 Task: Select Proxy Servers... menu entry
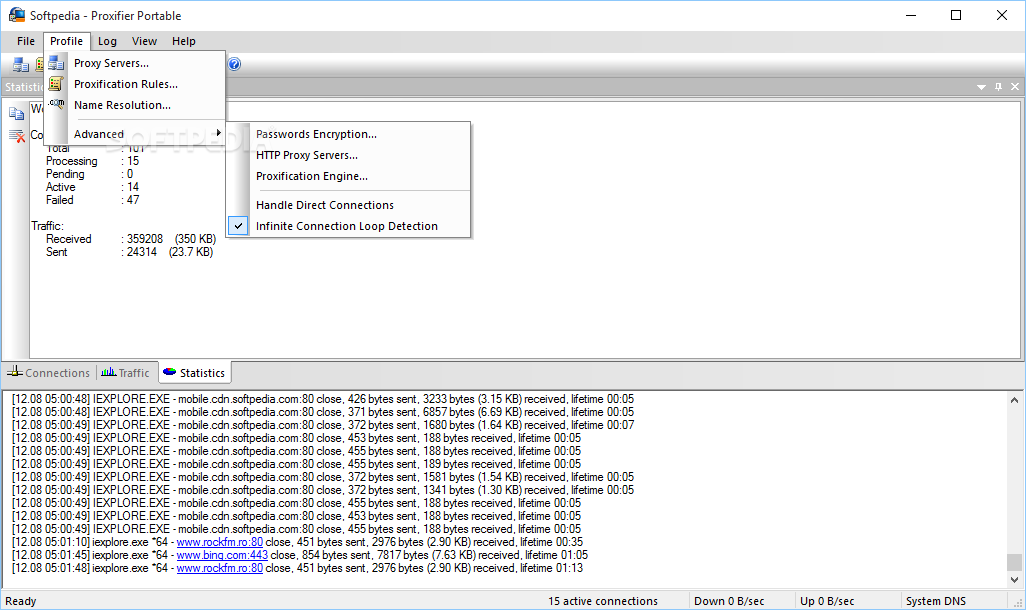[x=135, y=63]
